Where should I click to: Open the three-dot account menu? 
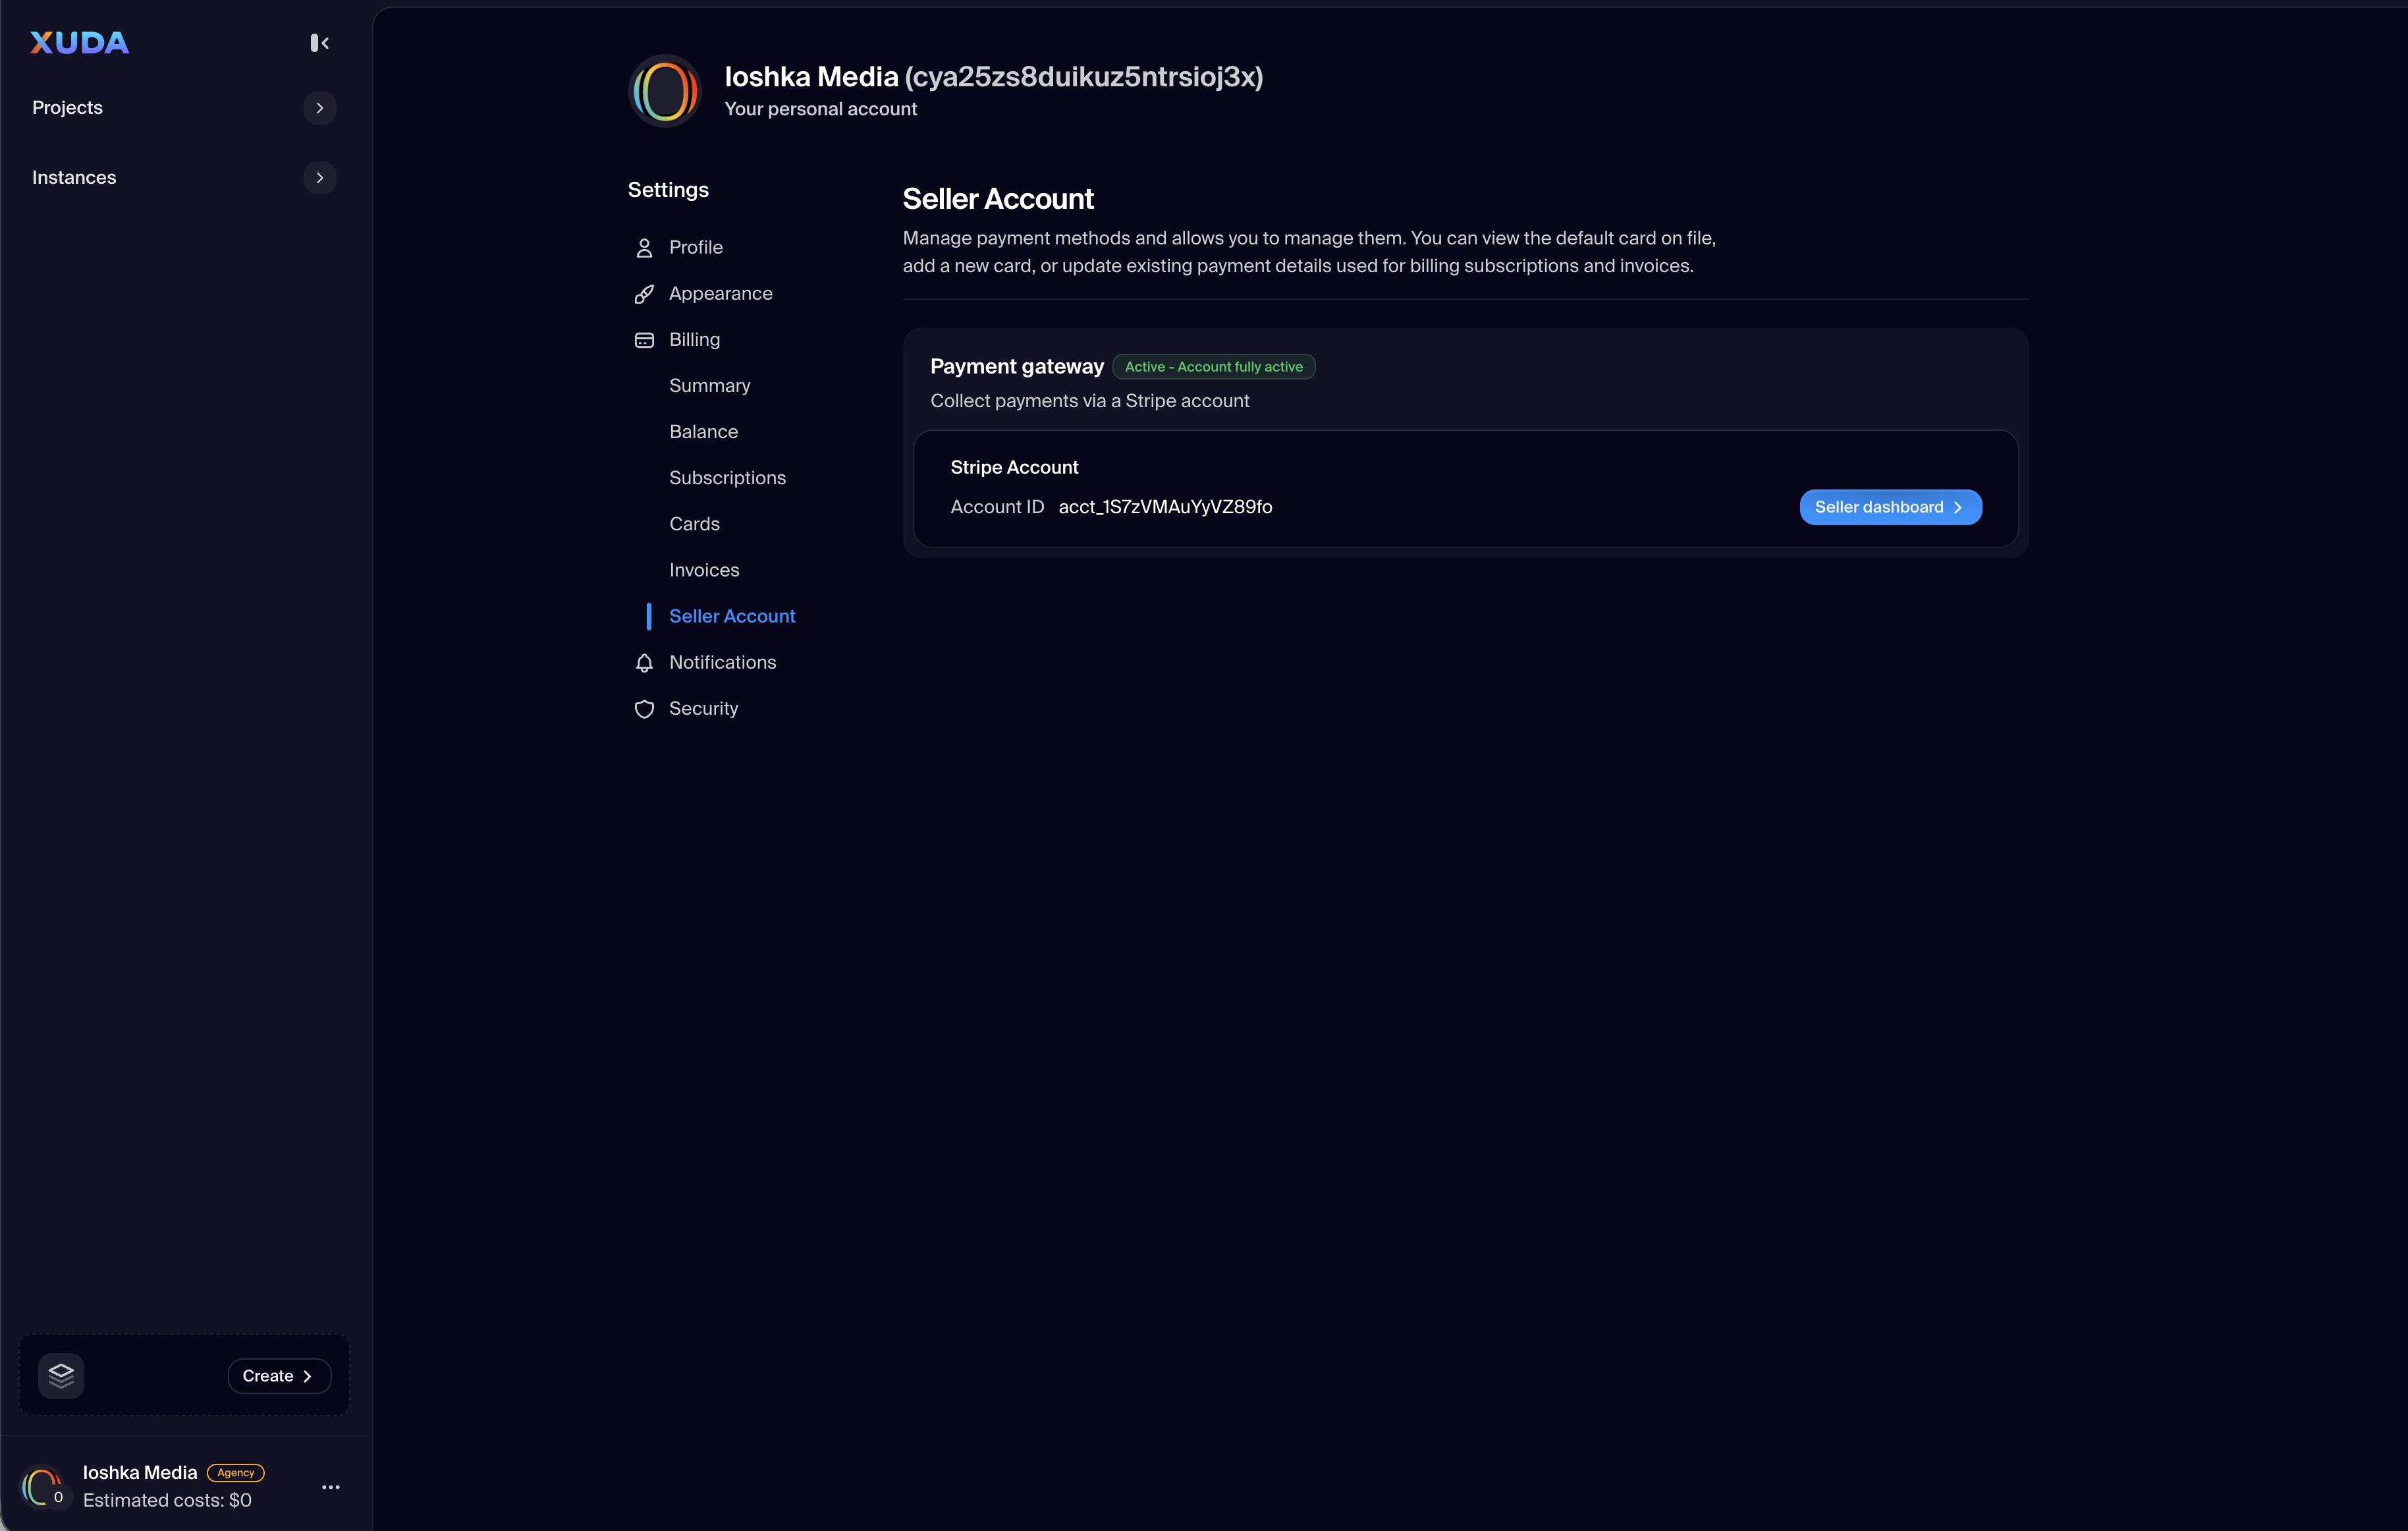331,1487
